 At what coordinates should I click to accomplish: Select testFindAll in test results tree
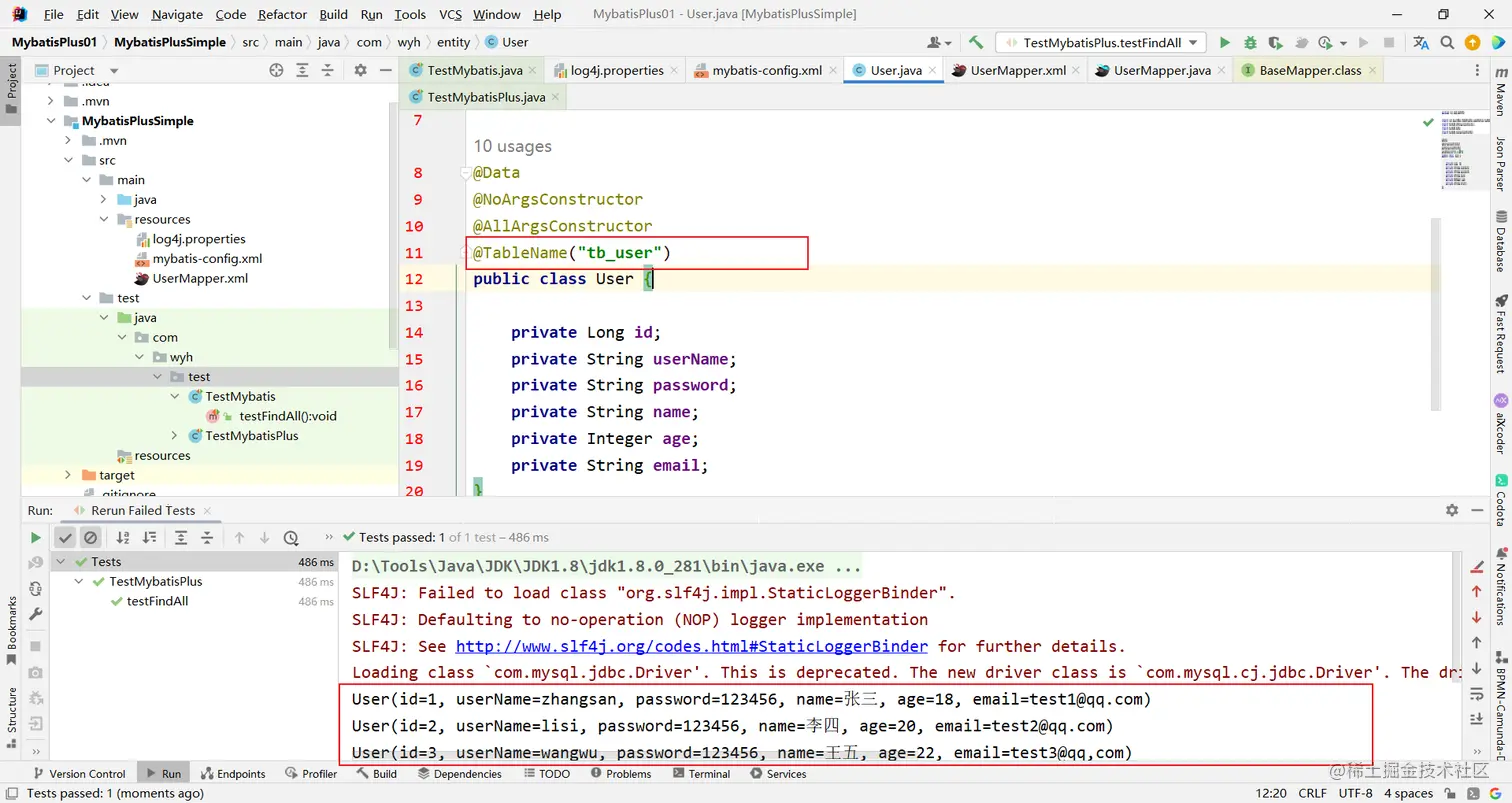[x=157, y=601]
